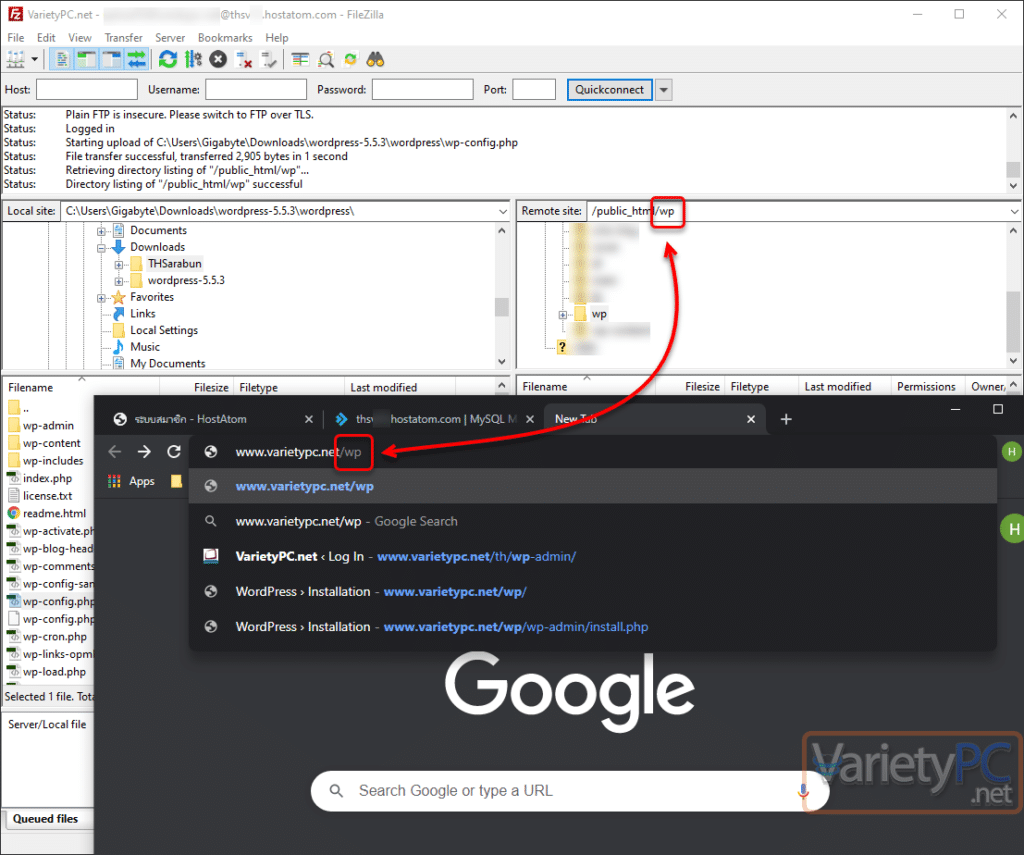Focus the Port input field
This screenshot has width=1024, height=855.
[534, 89]
